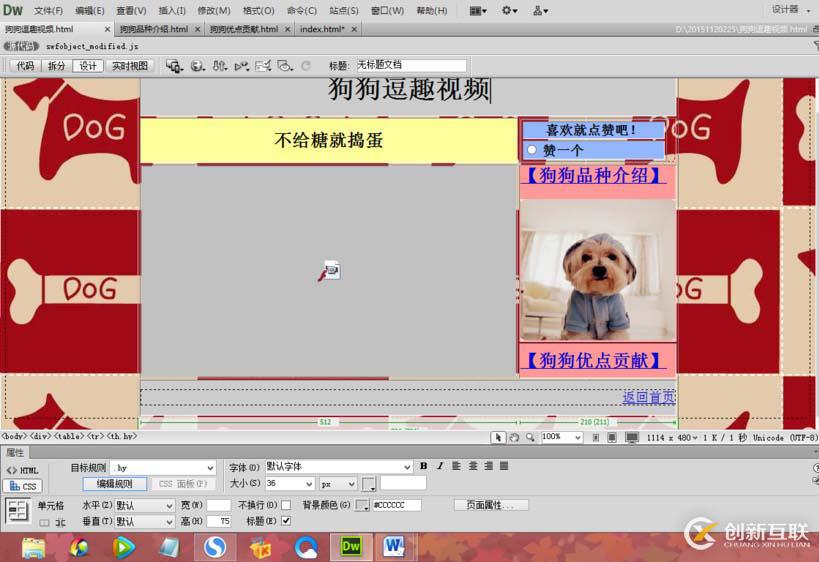Open the 站点(S) menu
The image size is (819, 562).
coord(344,10)
